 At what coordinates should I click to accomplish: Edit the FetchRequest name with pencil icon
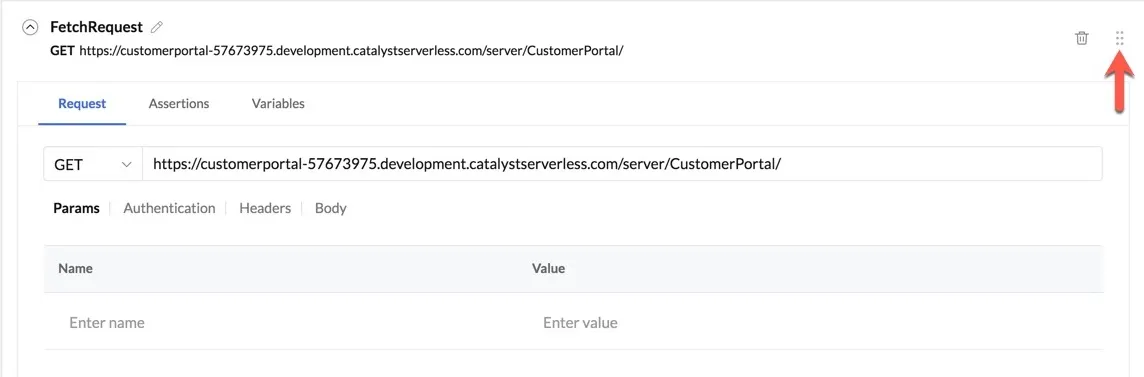(x=157, y=27)
